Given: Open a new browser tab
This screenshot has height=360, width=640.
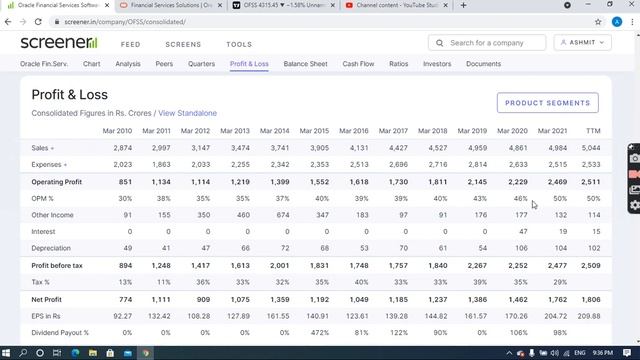Looking at the screenshot, I should click(x=463, y=5).
